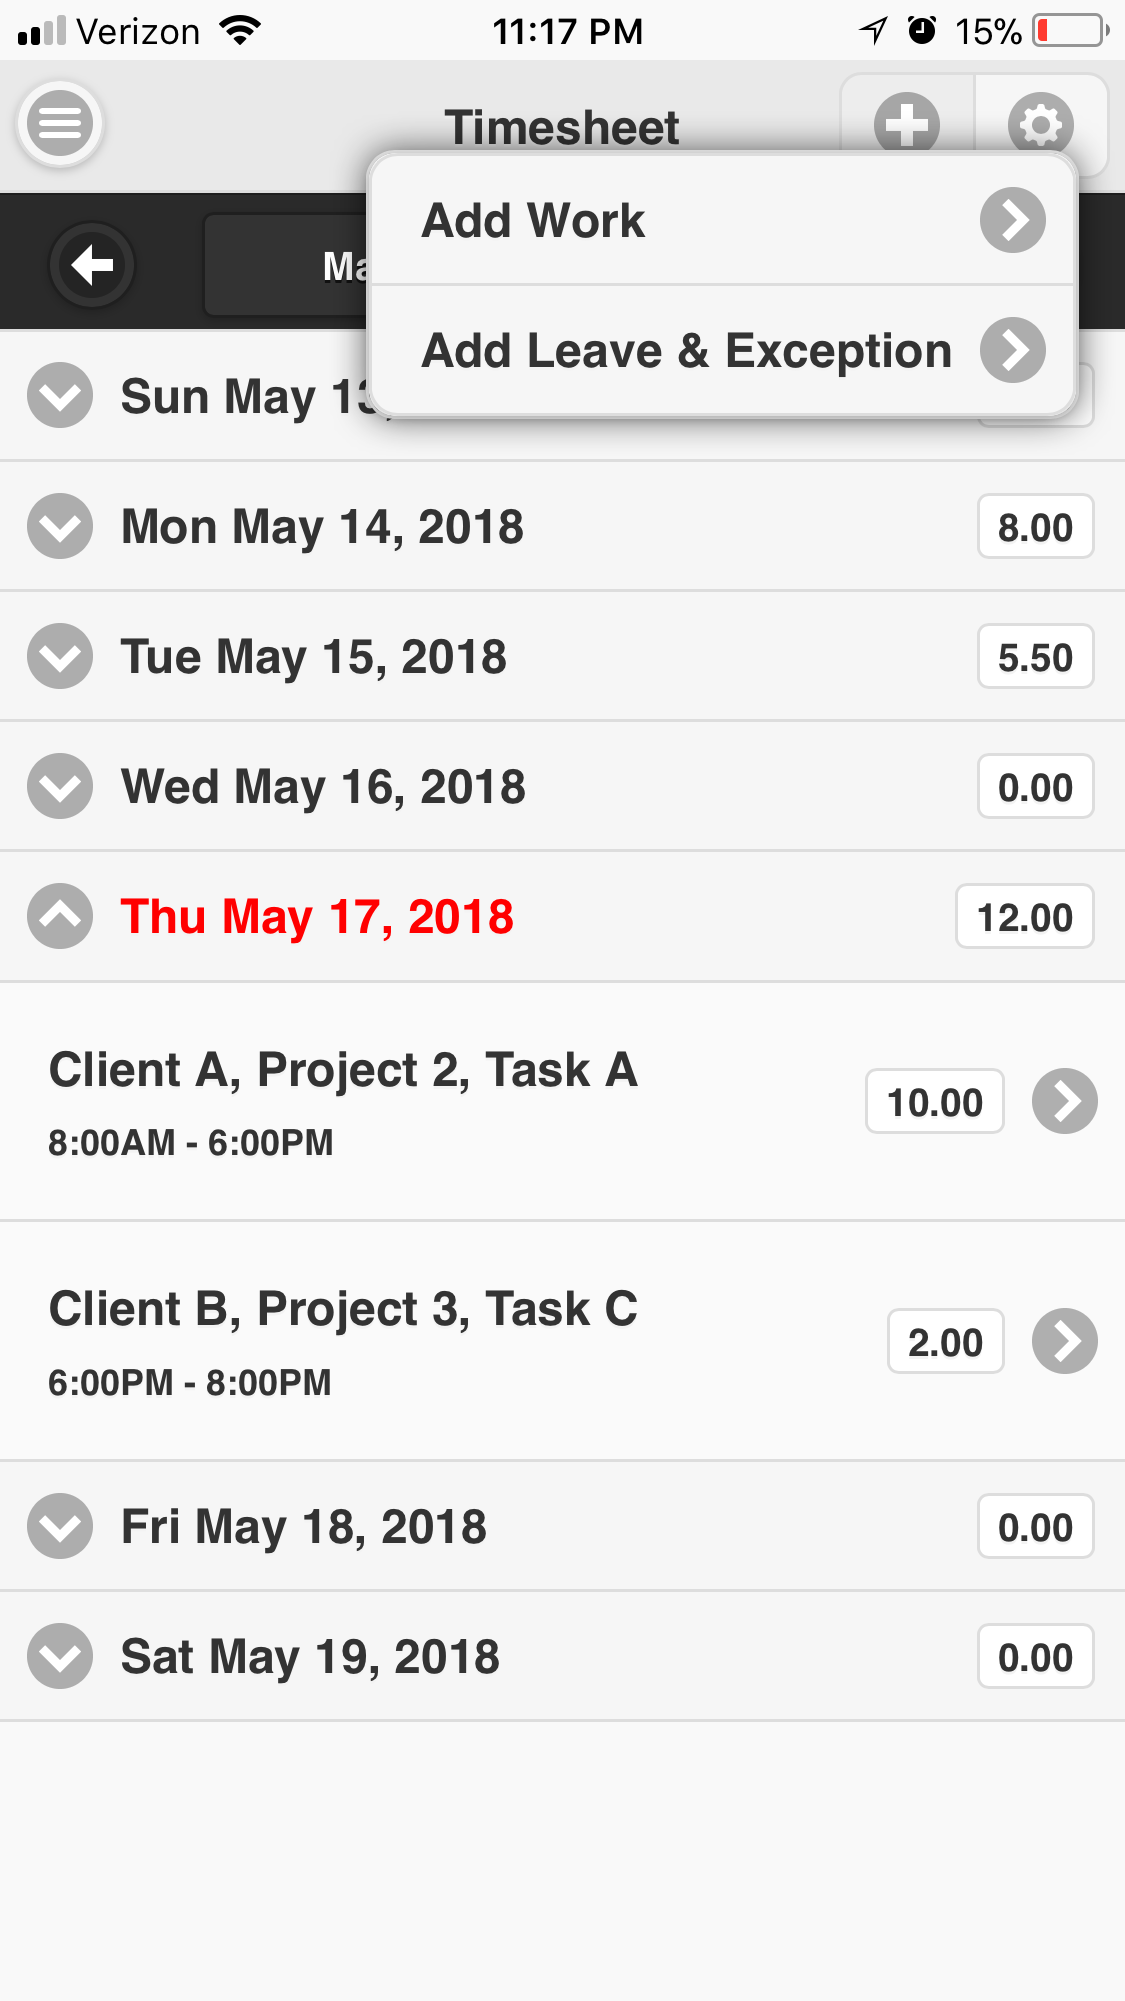Tap the Wed May 16, 2018 label

pyautogui.click(x=323, y=786)
